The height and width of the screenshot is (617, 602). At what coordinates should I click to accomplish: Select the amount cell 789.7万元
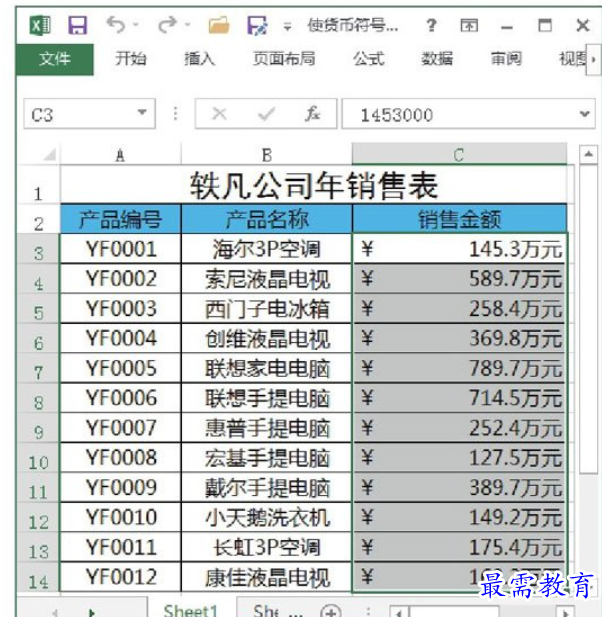[x=459, y=368]
